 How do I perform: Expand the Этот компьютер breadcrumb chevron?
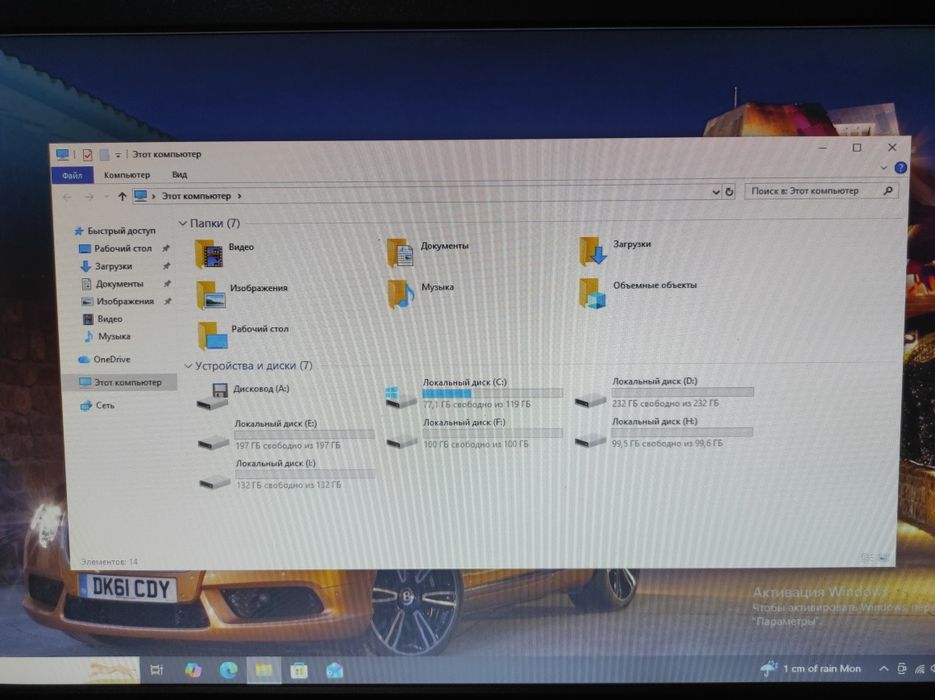(x=240, y=196)
